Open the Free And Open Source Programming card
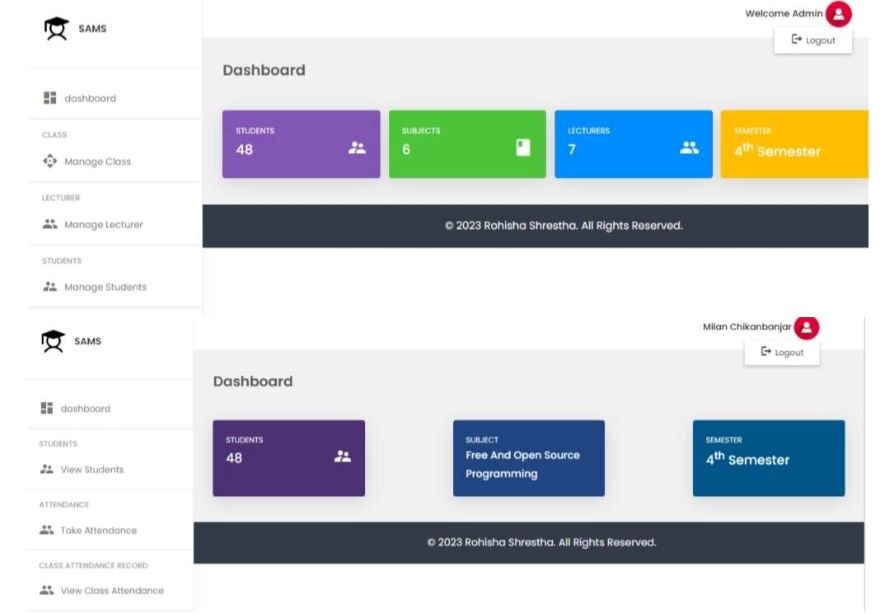The image size is (890, 614). (528, 458)
